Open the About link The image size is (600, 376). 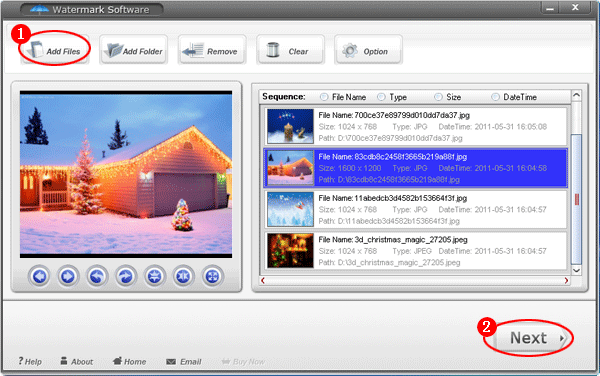pos(77,361)
